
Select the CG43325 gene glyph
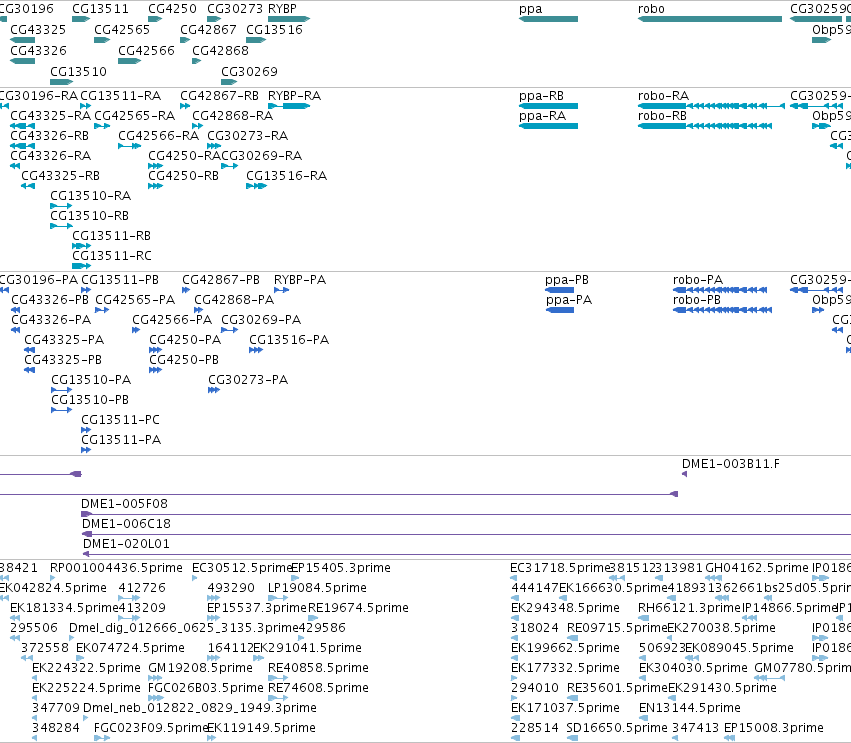(22, 40)
